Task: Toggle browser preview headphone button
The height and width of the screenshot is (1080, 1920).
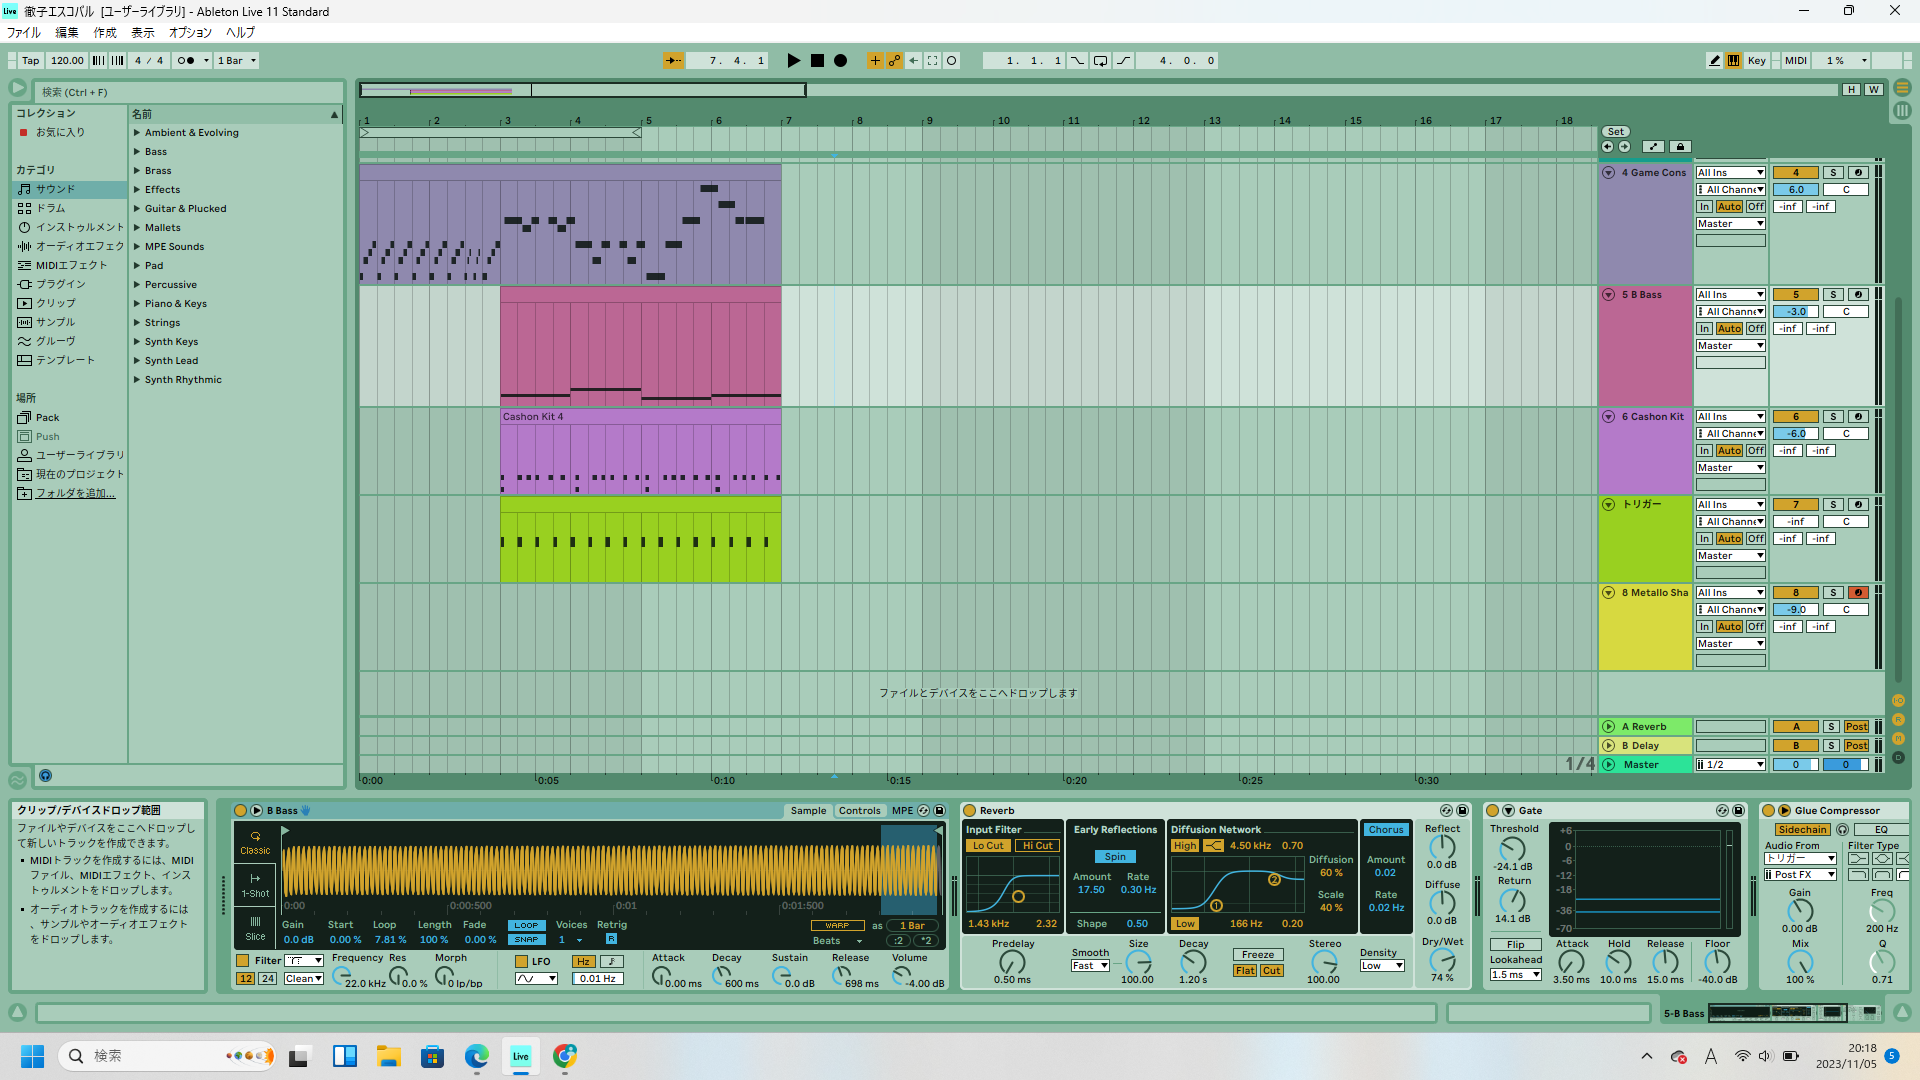Action: point(45,776)
